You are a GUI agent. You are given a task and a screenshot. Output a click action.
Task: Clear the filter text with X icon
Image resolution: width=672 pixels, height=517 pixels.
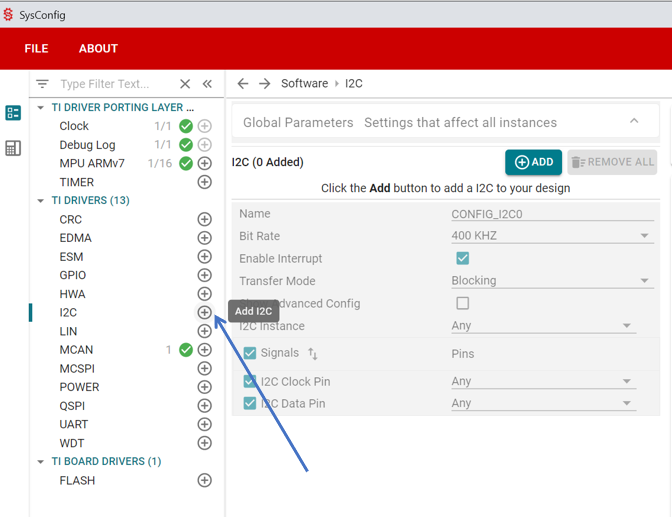185,85
